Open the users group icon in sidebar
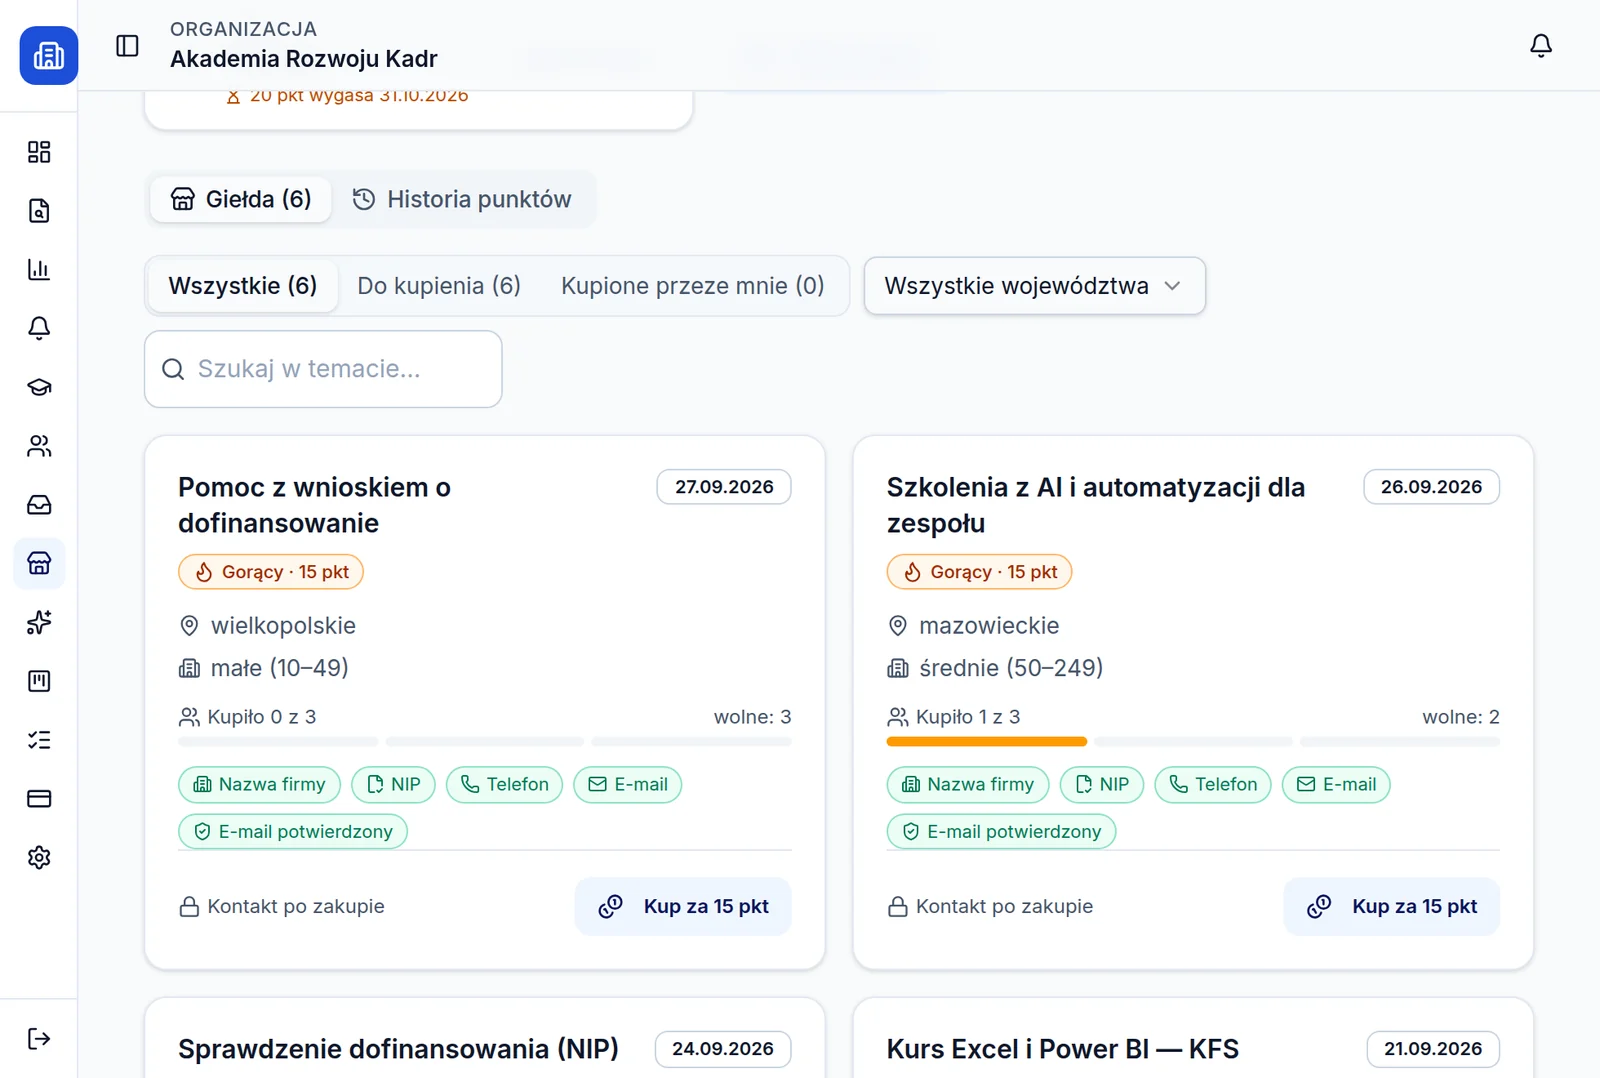1600x1078 pixels. tap(39, 446)
